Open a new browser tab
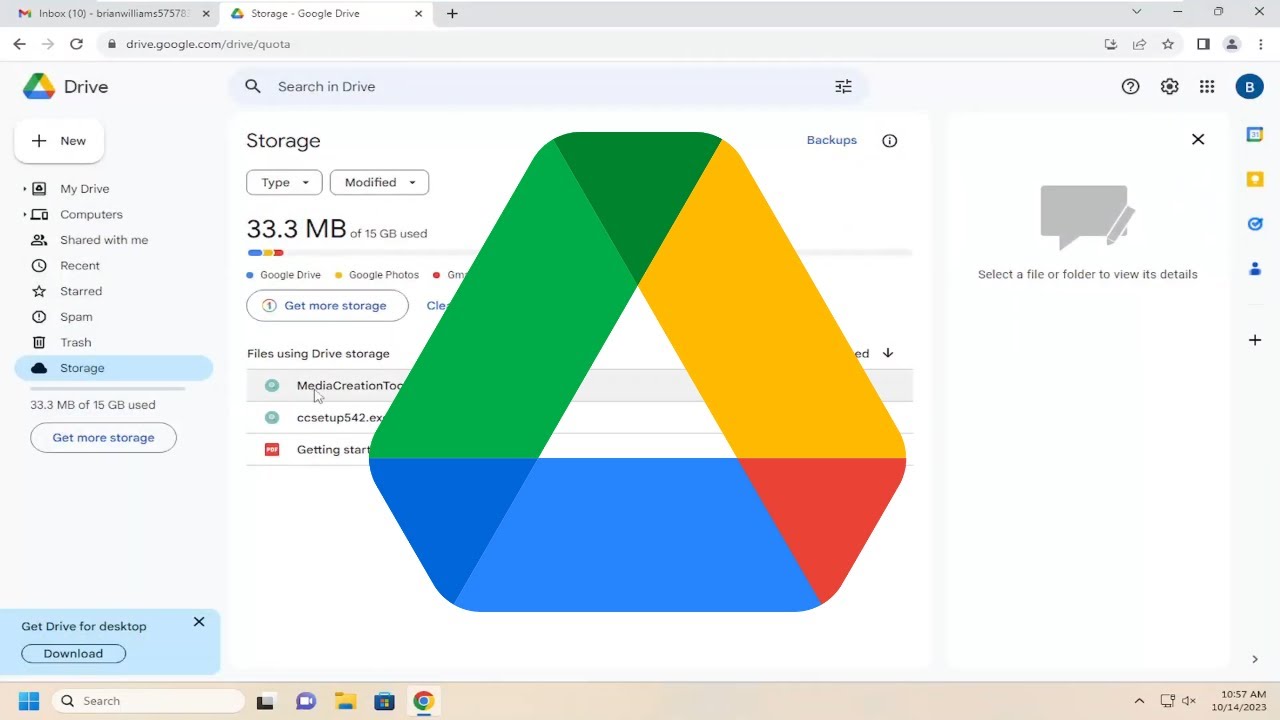Screen dimensions: 1280x720 (452, 14)
